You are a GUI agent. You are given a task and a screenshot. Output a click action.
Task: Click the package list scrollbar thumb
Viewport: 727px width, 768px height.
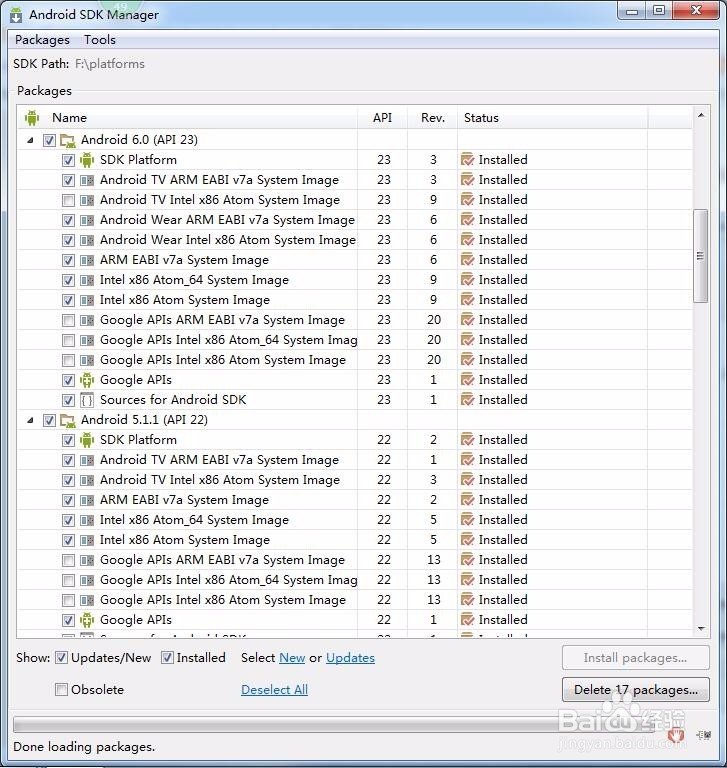(x=701, y=256)
